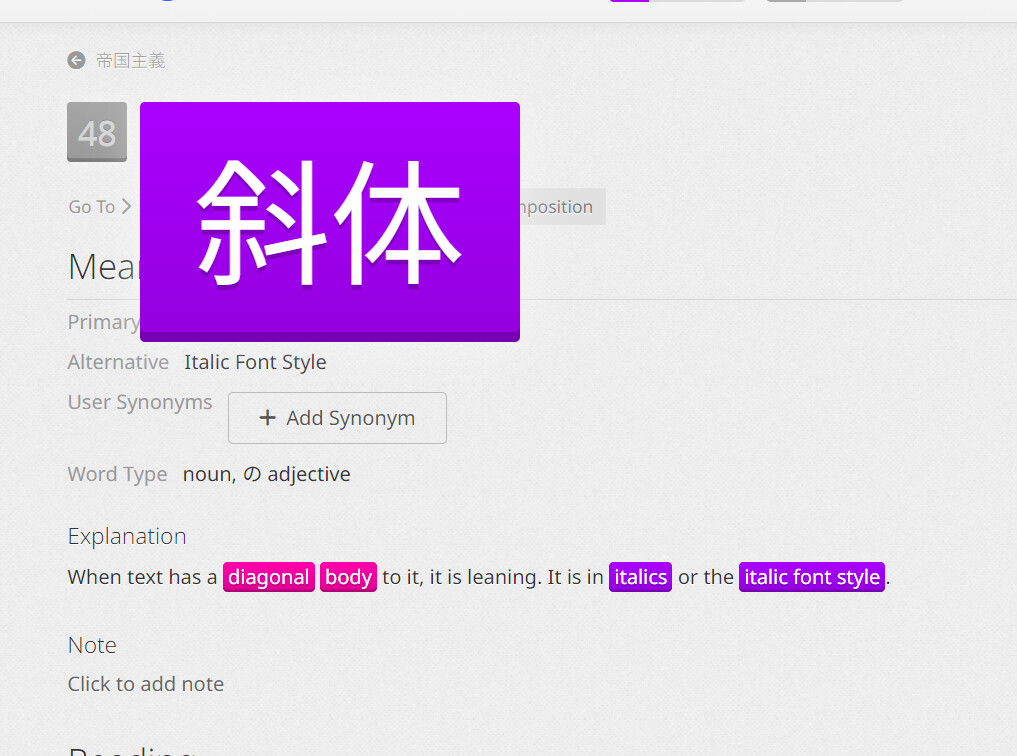Click the Alternative label

coord(118,362)
